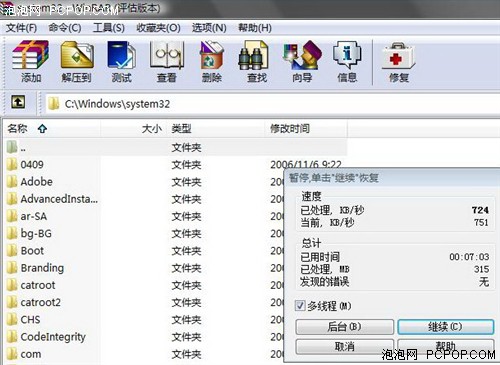Go up one folder with the arrow icon
This screenshot has width=500, height=365.
click(18, 102)
